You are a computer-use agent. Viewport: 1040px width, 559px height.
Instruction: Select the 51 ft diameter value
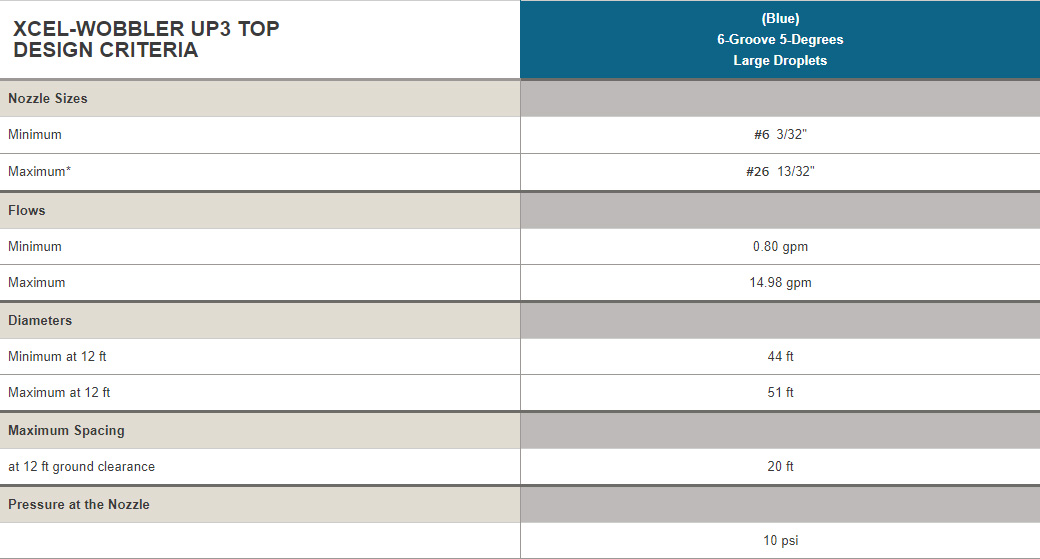[x=780, y=393]
